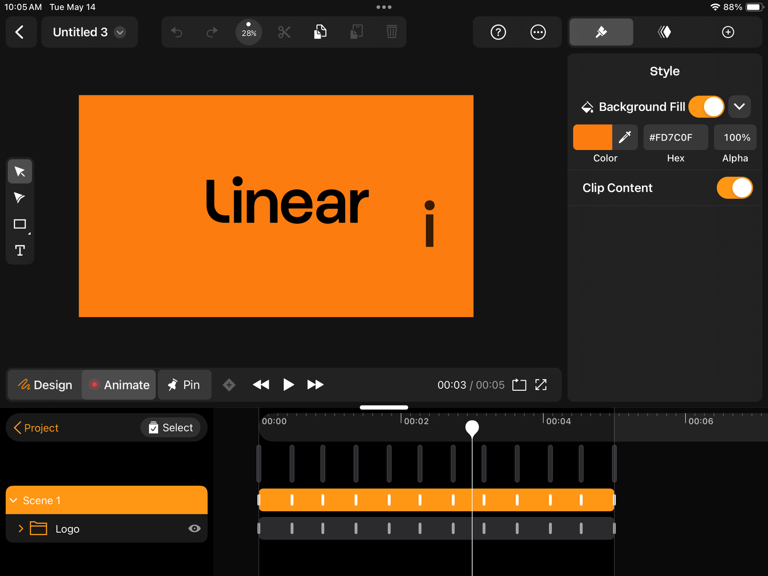Toggle loop playback icon

(x=519, y=385)
